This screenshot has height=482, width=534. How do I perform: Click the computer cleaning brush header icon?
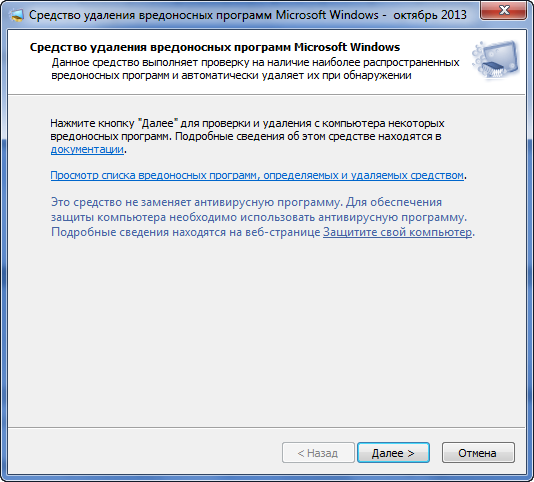[x=496, y=60]
